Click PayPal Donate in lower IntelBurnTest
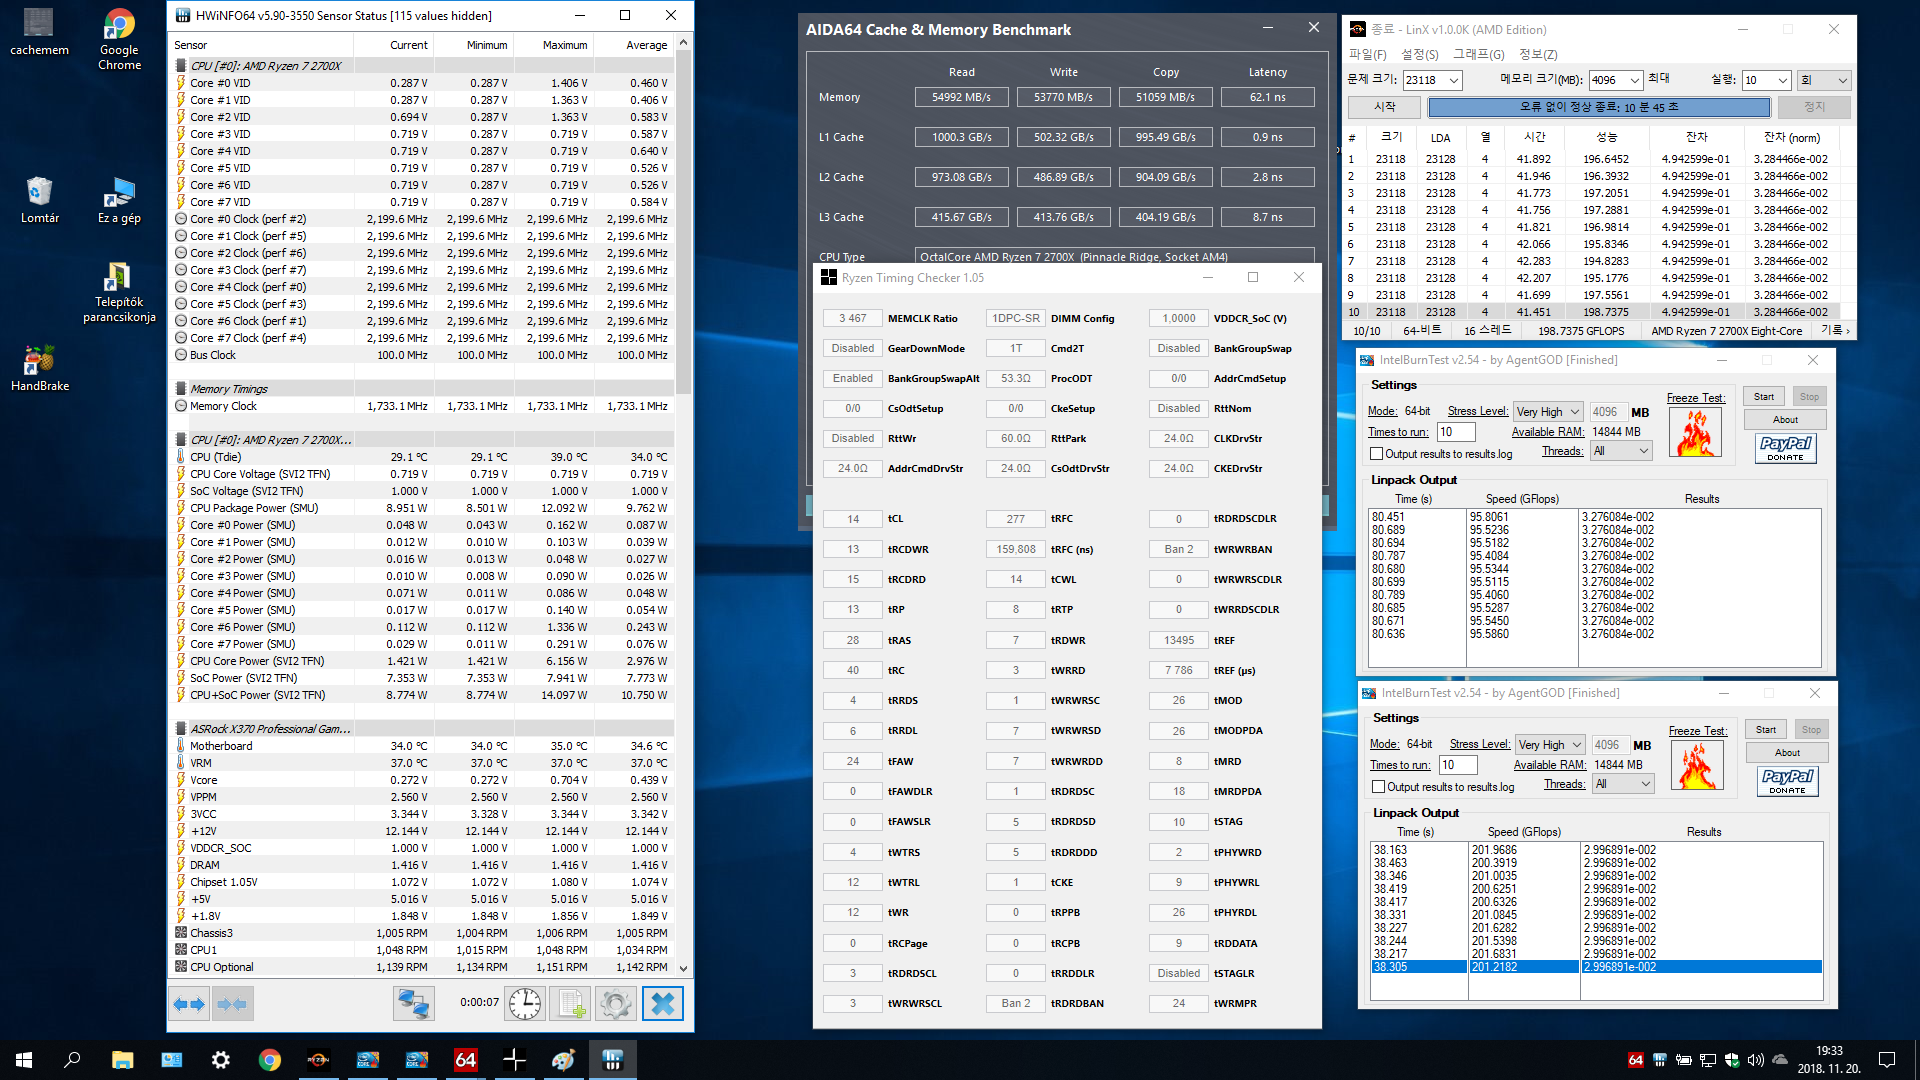Image resolution: width=1920 pixels, height=1080 pixels. 1788,781
